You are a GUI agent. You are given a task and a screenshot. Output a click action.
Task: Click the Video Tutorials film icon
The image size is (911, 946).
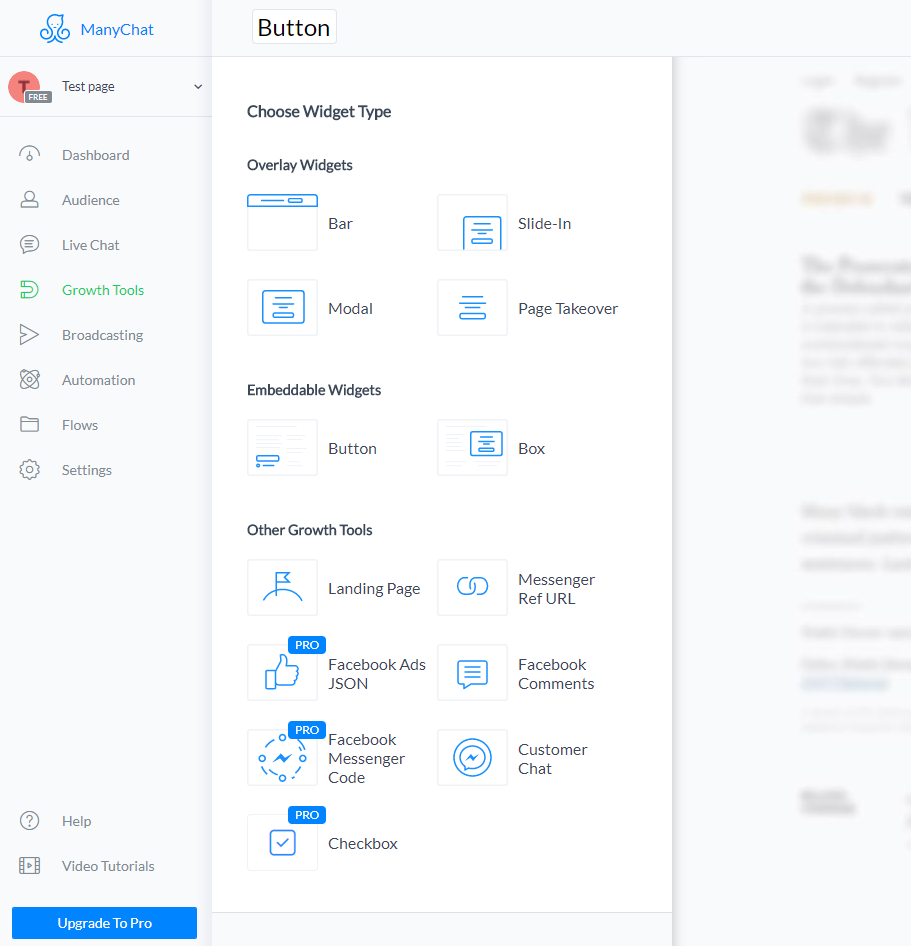click(30, 866)
